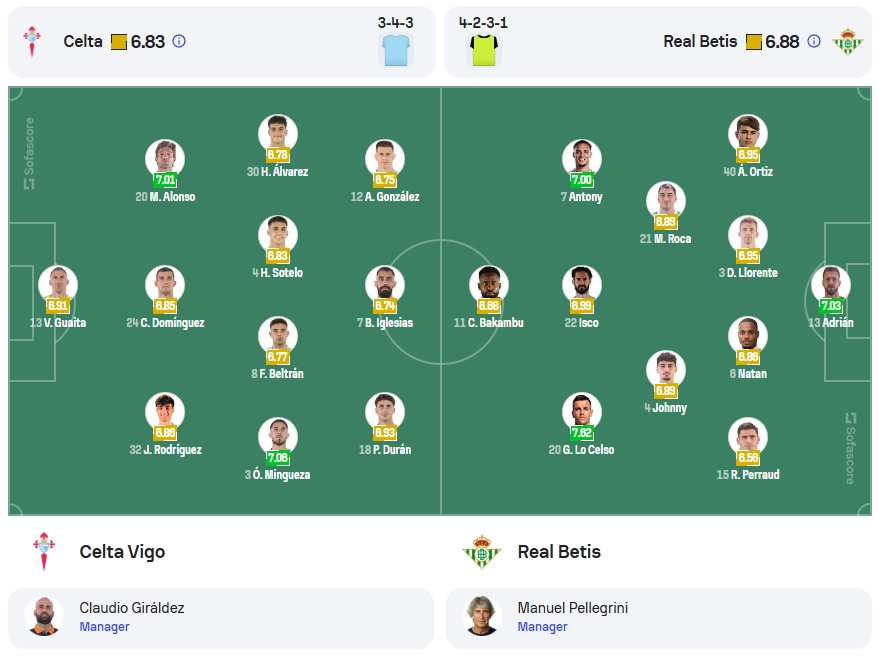Select B. Iglesias player name label
Image resolution: width=878 pixels, height=656 pixels.
click(385, 323)
